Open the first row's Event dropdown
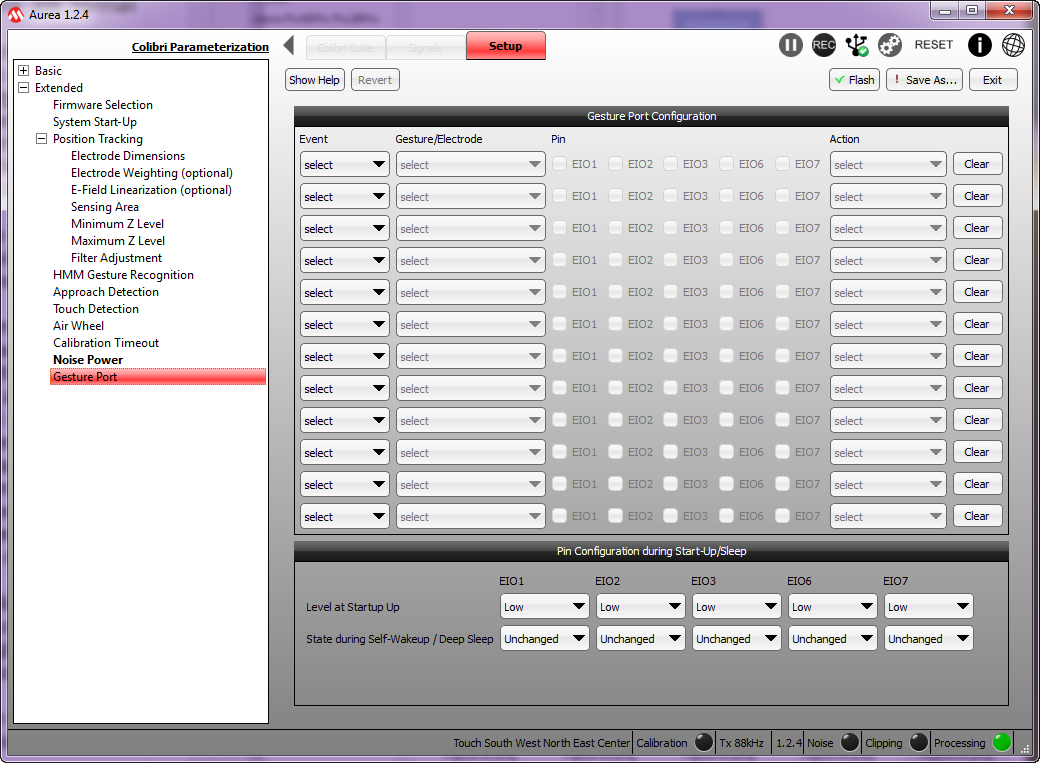1040x763 pixels. (x=344, y=165)
